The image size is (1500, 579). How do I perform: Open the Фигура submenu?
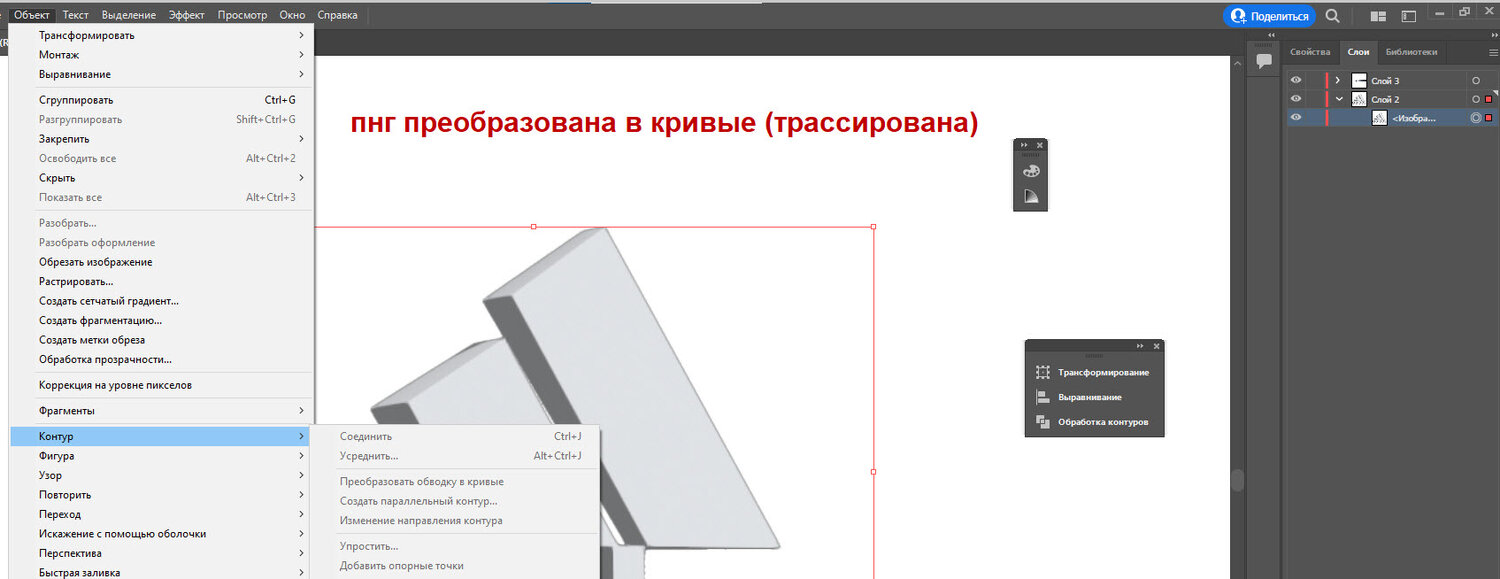161,456
